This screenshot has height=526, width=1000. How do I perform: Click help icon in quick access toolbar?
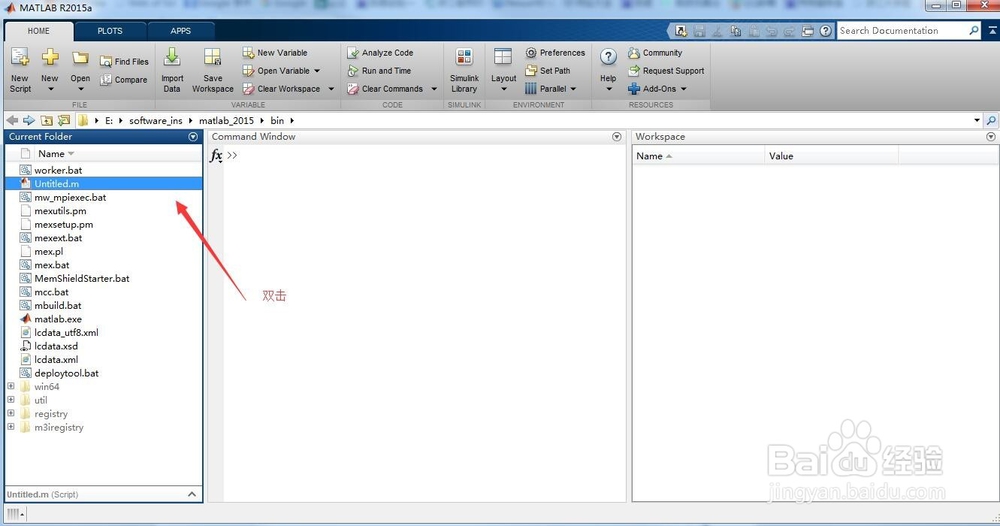coord(826,31)
